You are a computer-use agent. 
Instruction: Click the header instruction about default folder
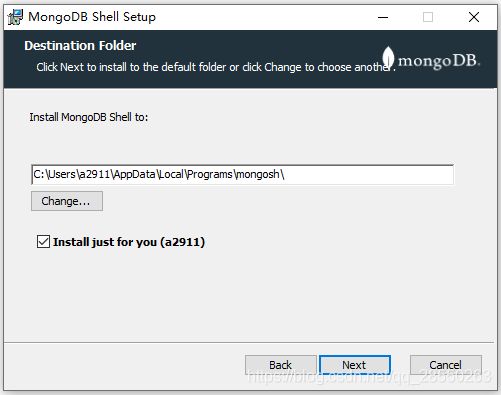(x=216, y=67)
